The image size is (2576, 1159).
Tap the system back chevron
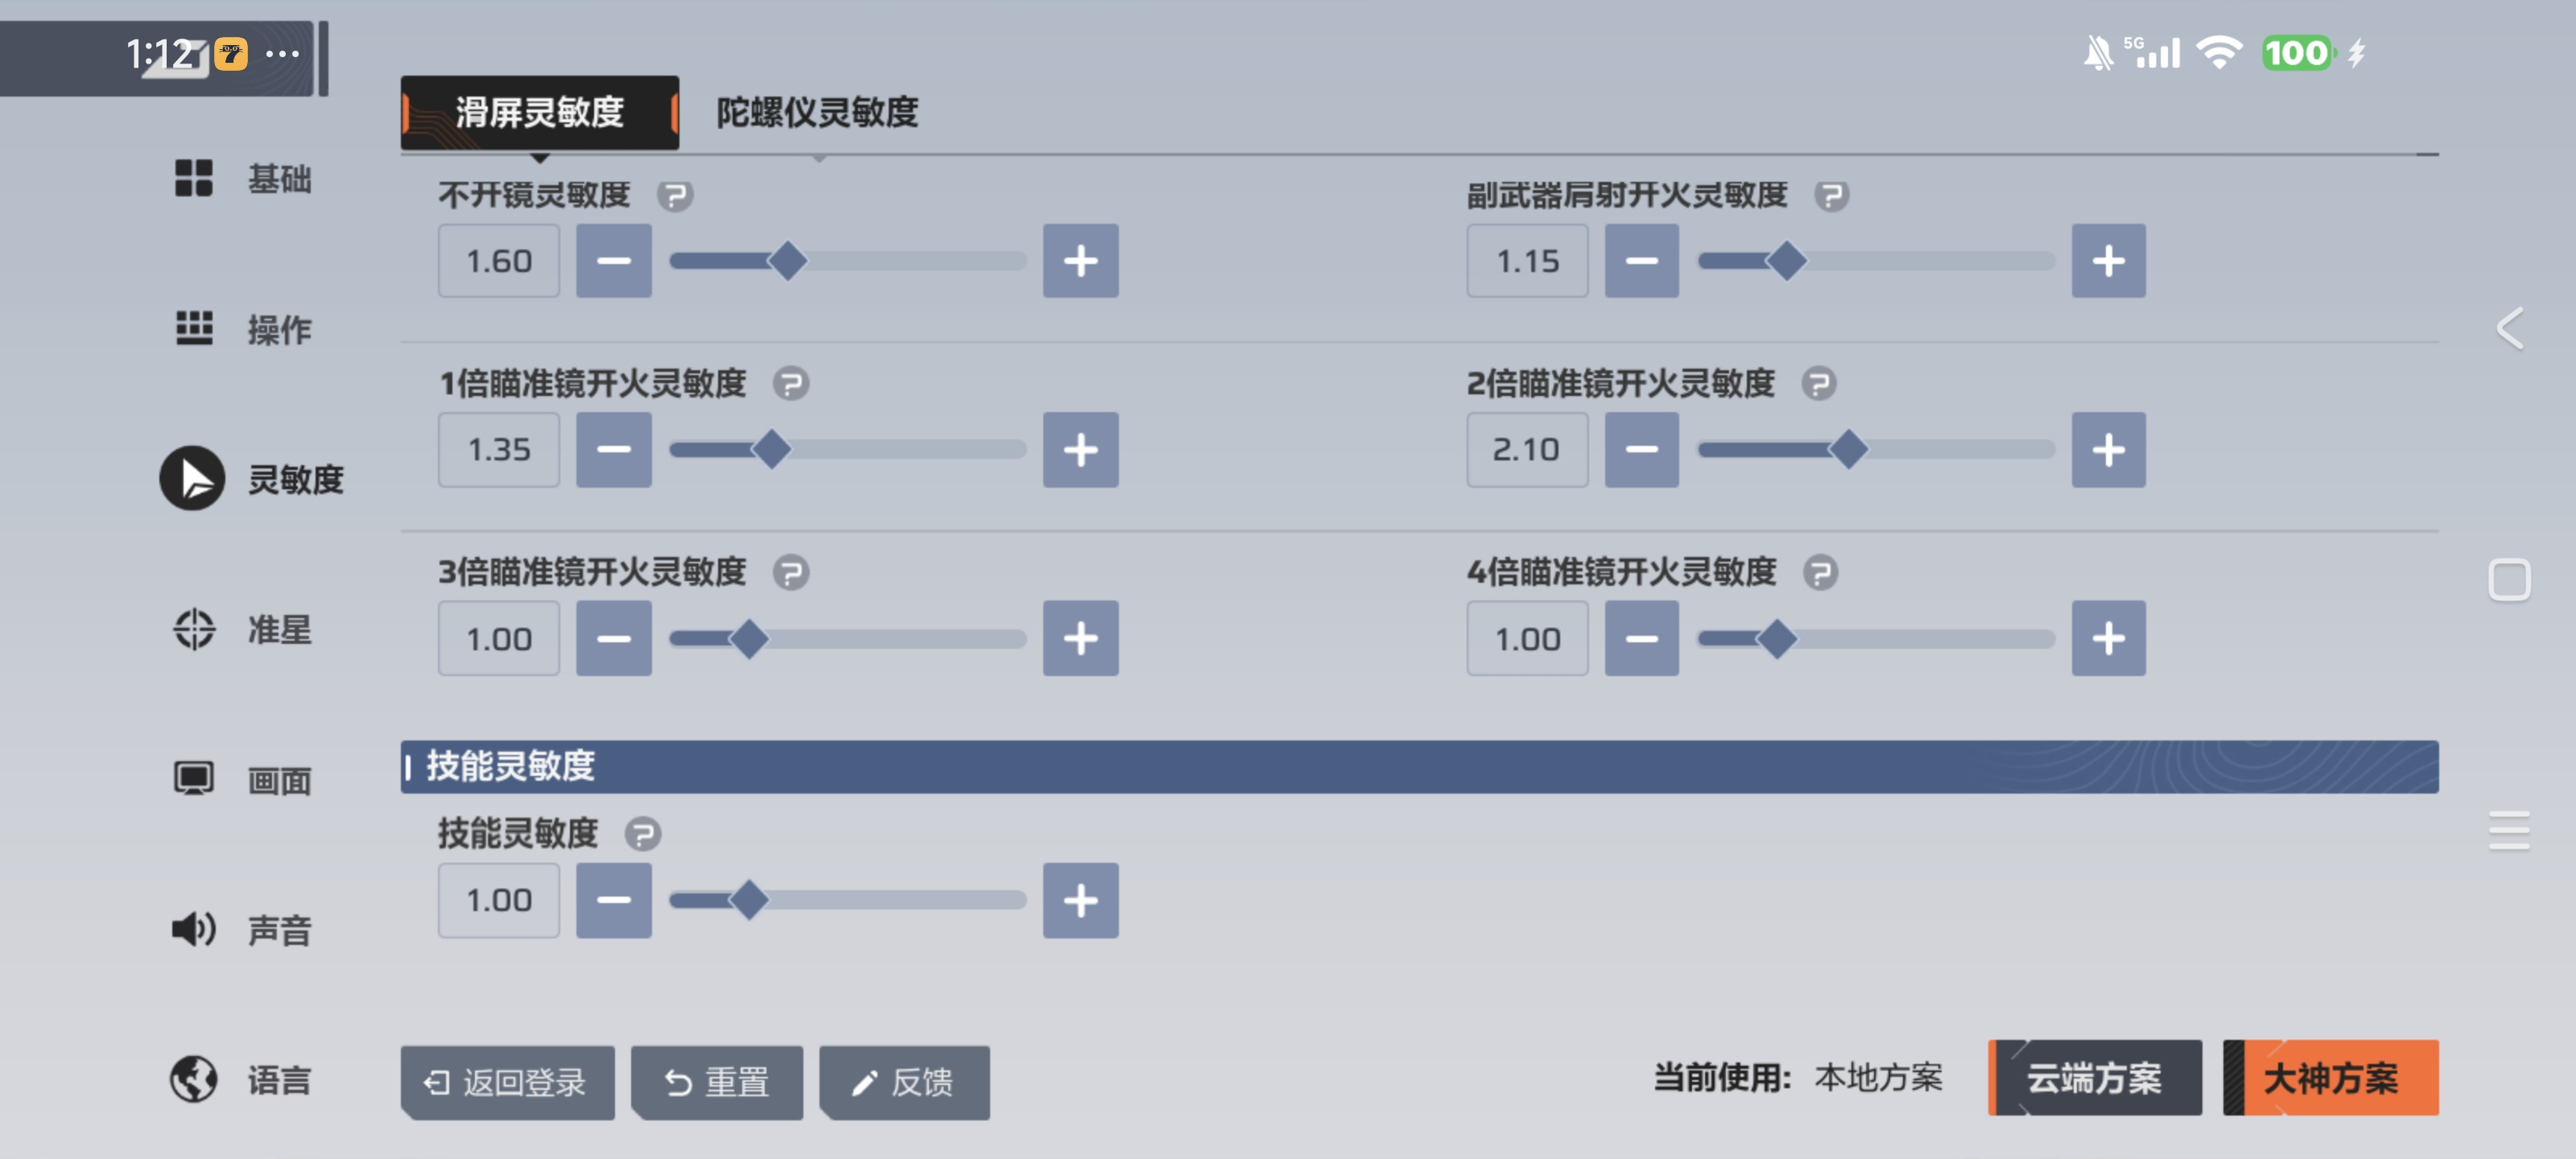[x=2510, y=328]
